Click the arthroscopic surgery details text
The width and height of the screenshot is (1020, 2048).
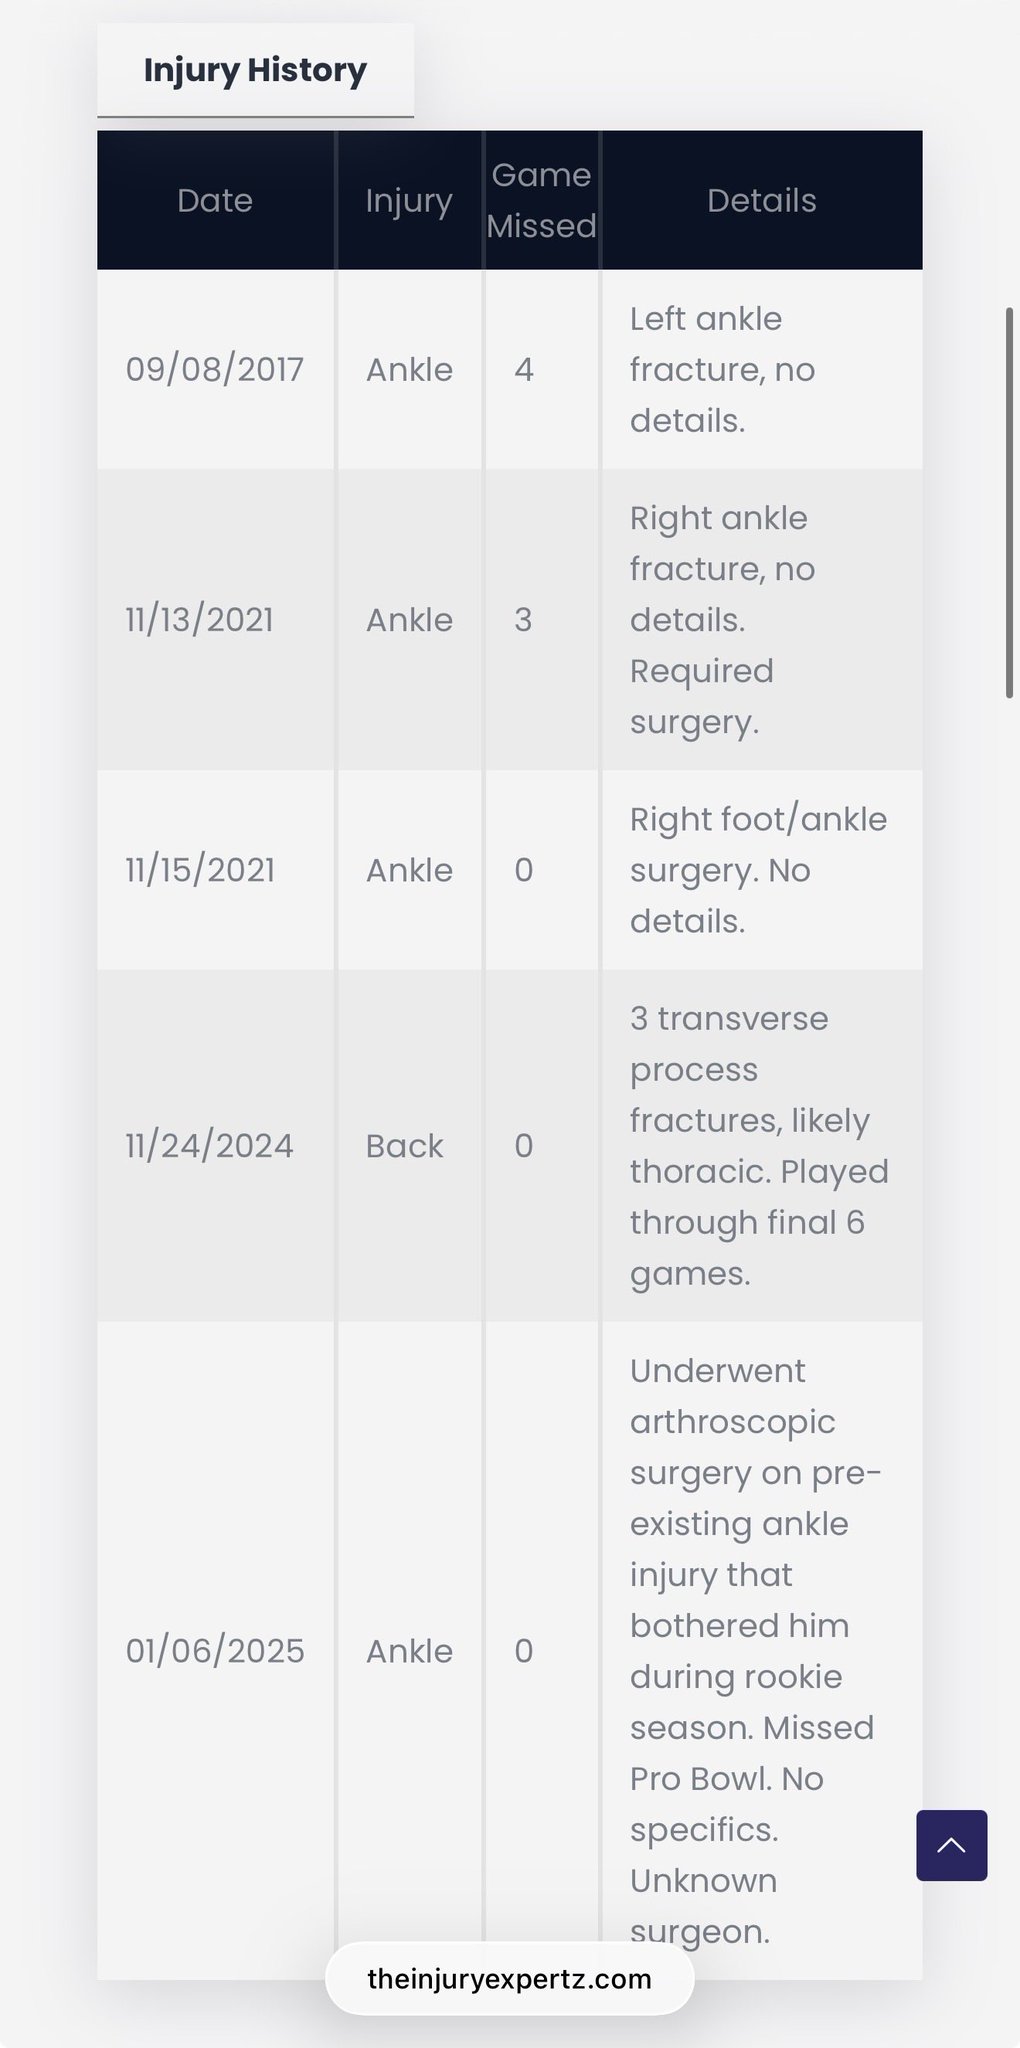point(755,1650)
